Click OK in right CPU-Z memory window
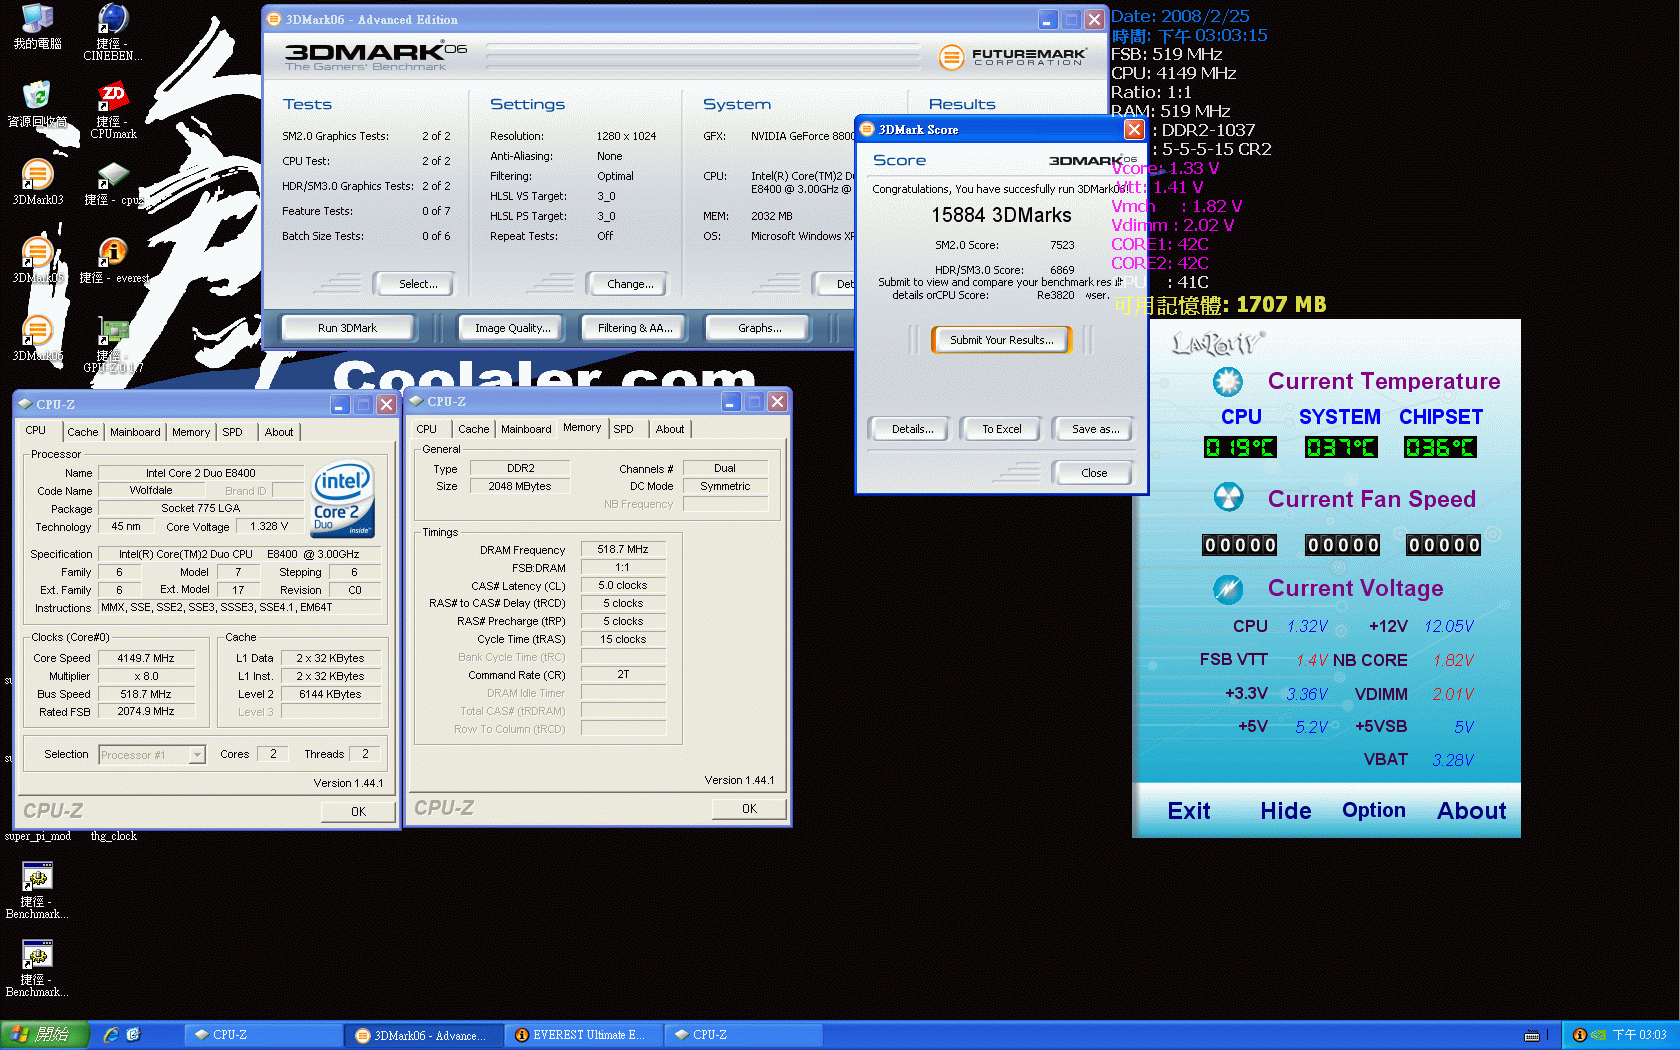Image resolution: width=1680 pixels, height=1050 pixels. [x=749, y=809]
